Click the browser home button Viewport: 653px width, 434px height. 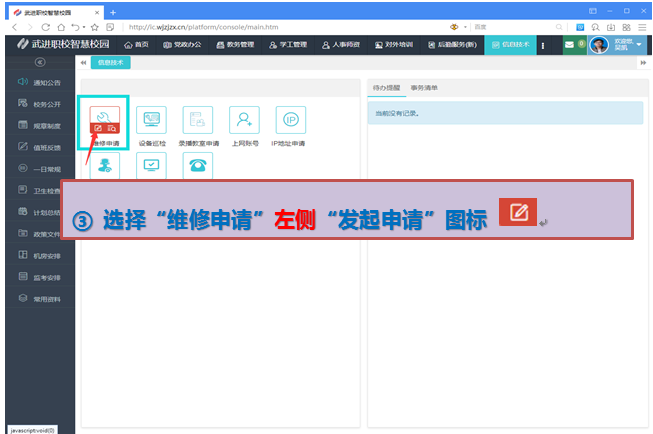pyautogui.click(x=61, y=27)
